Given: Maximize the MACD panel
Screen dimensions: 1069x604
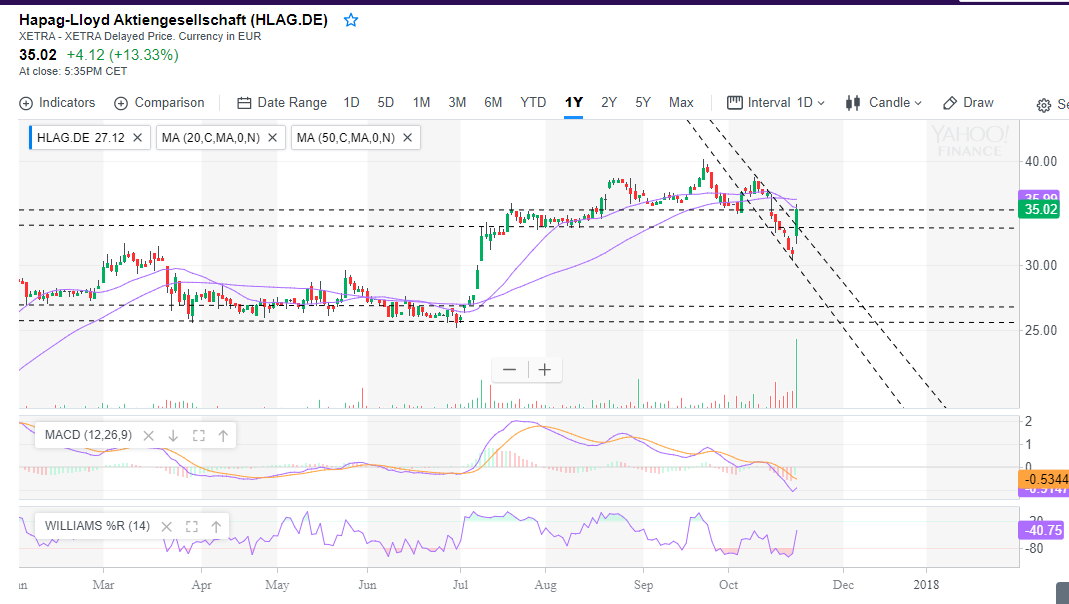Looking at the screenshot, I should tap(198, 436).
